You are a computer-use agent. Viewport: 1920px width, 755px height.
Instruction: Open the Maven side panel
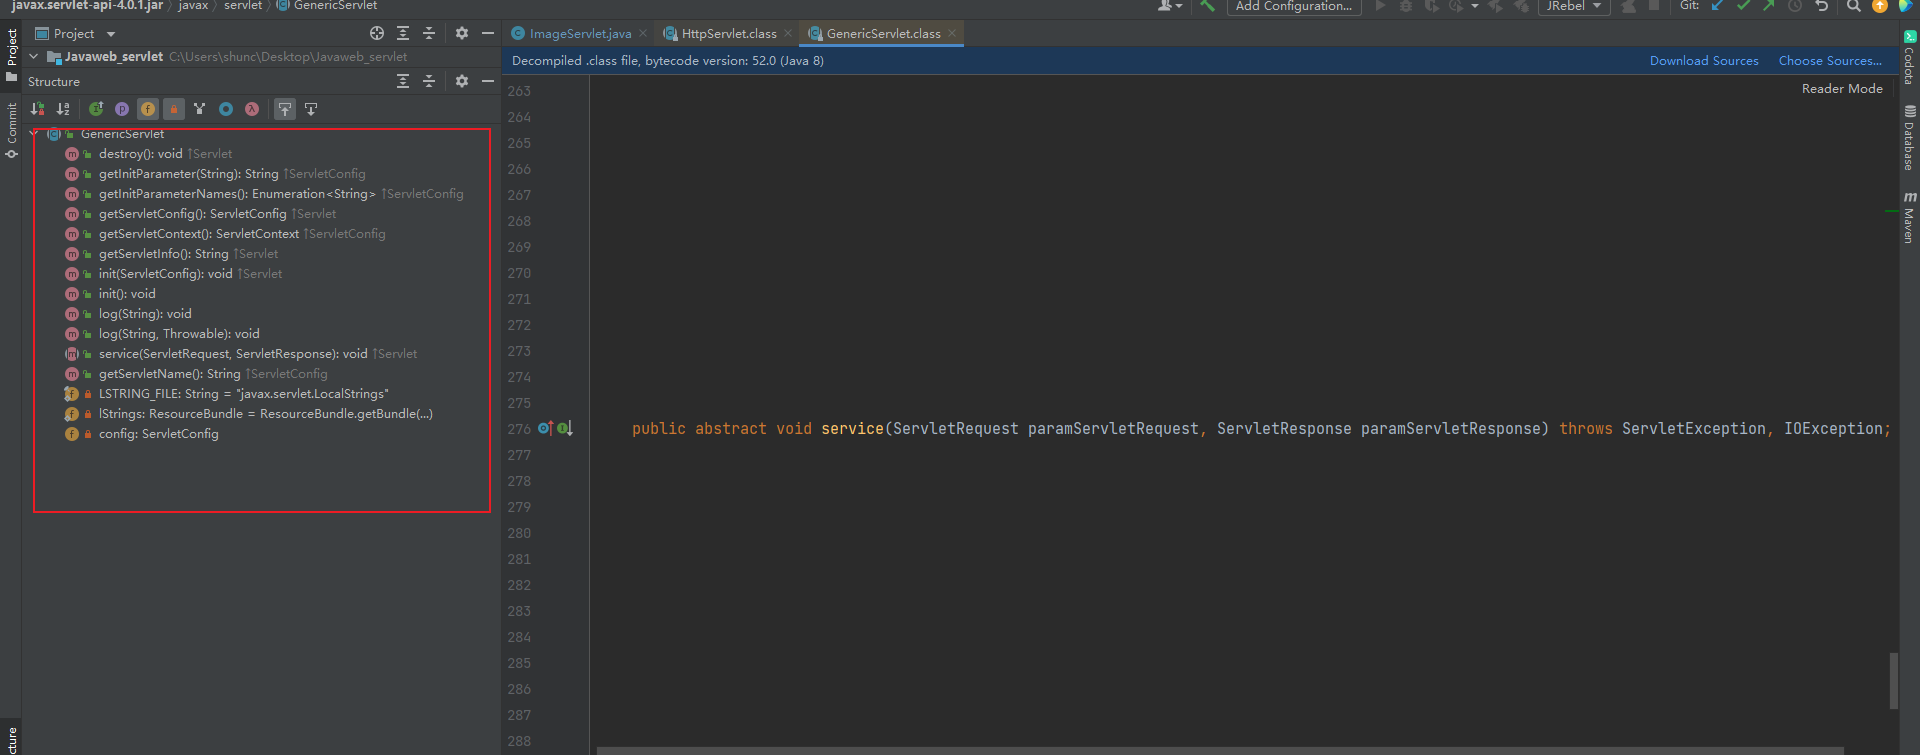pyautogui.click(x=1909, y=217)
